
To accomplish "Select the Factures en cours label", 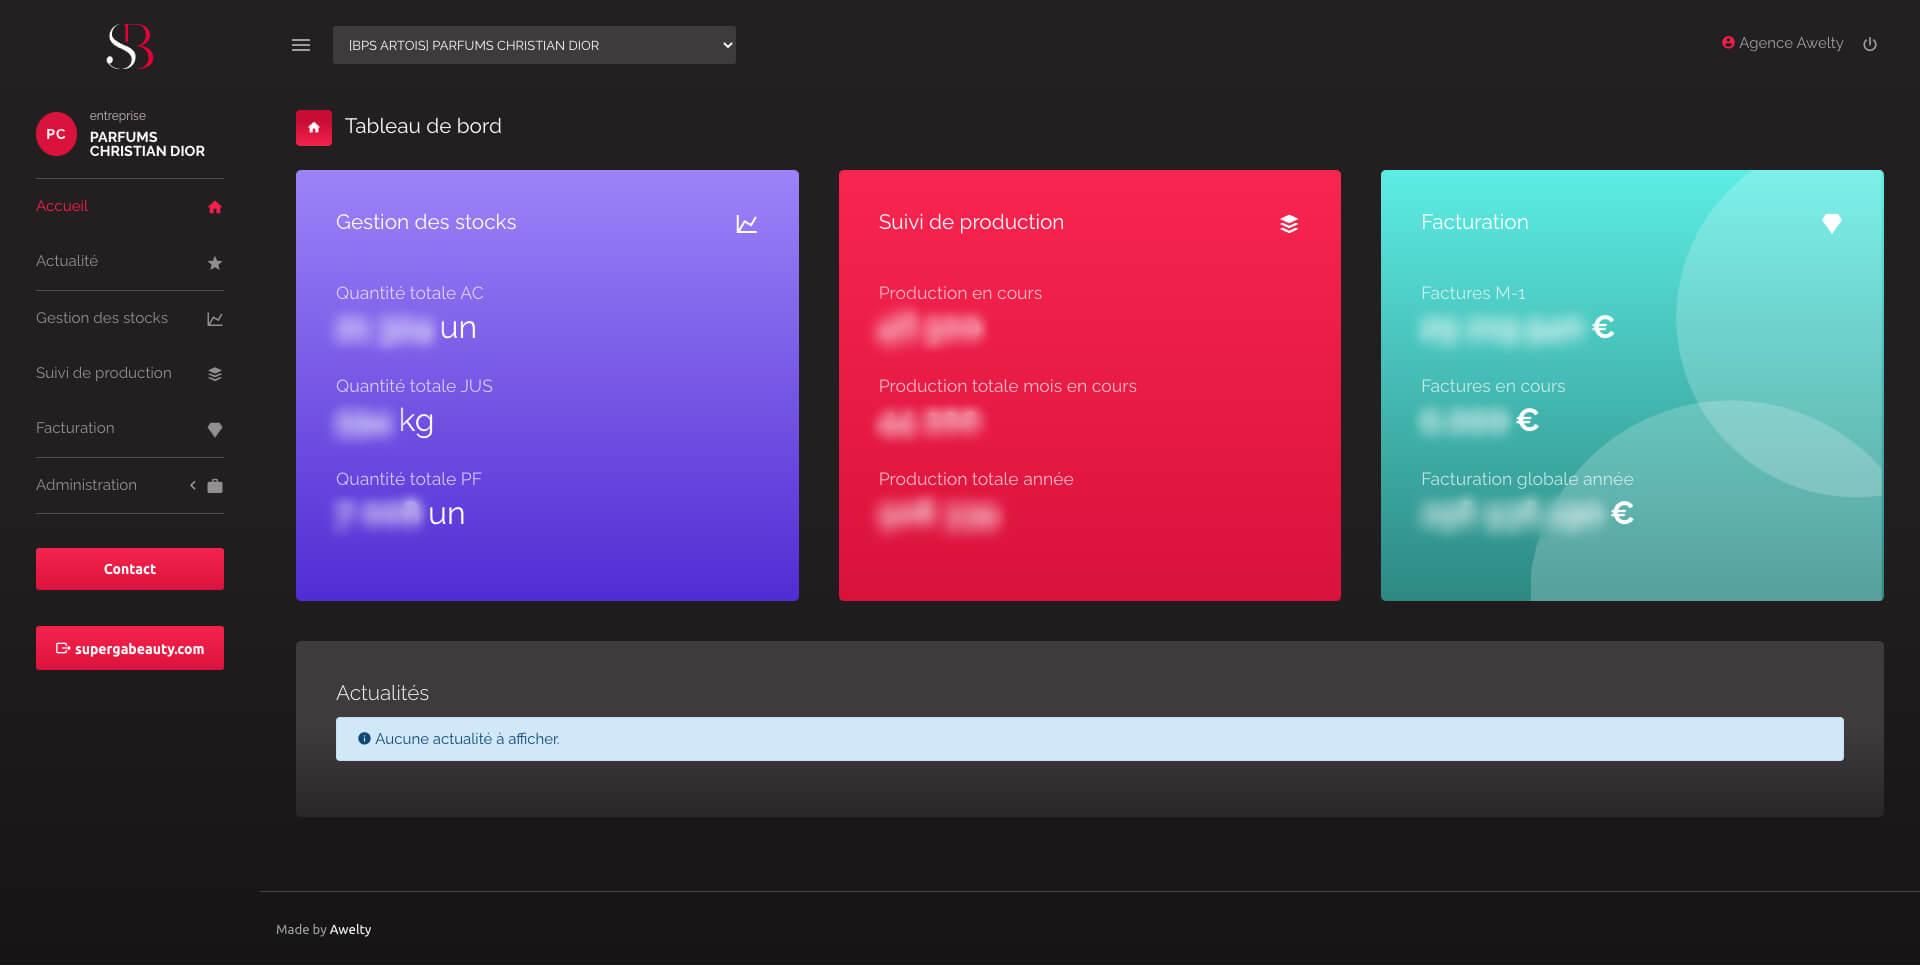I will 1493,386.
